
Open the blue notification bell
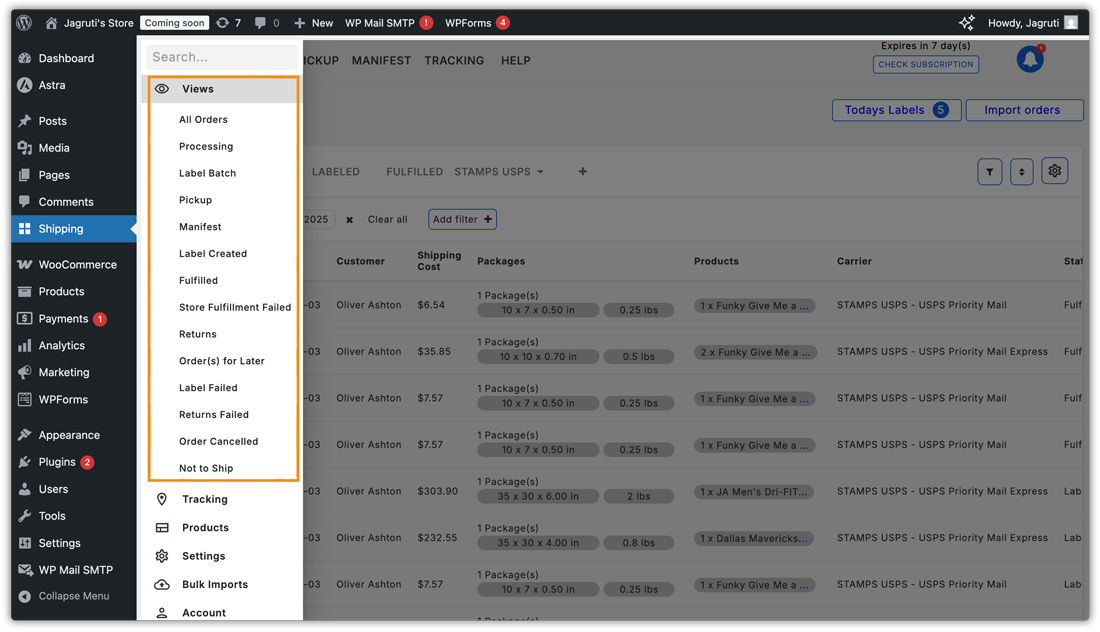click(x=1030, y=59)
